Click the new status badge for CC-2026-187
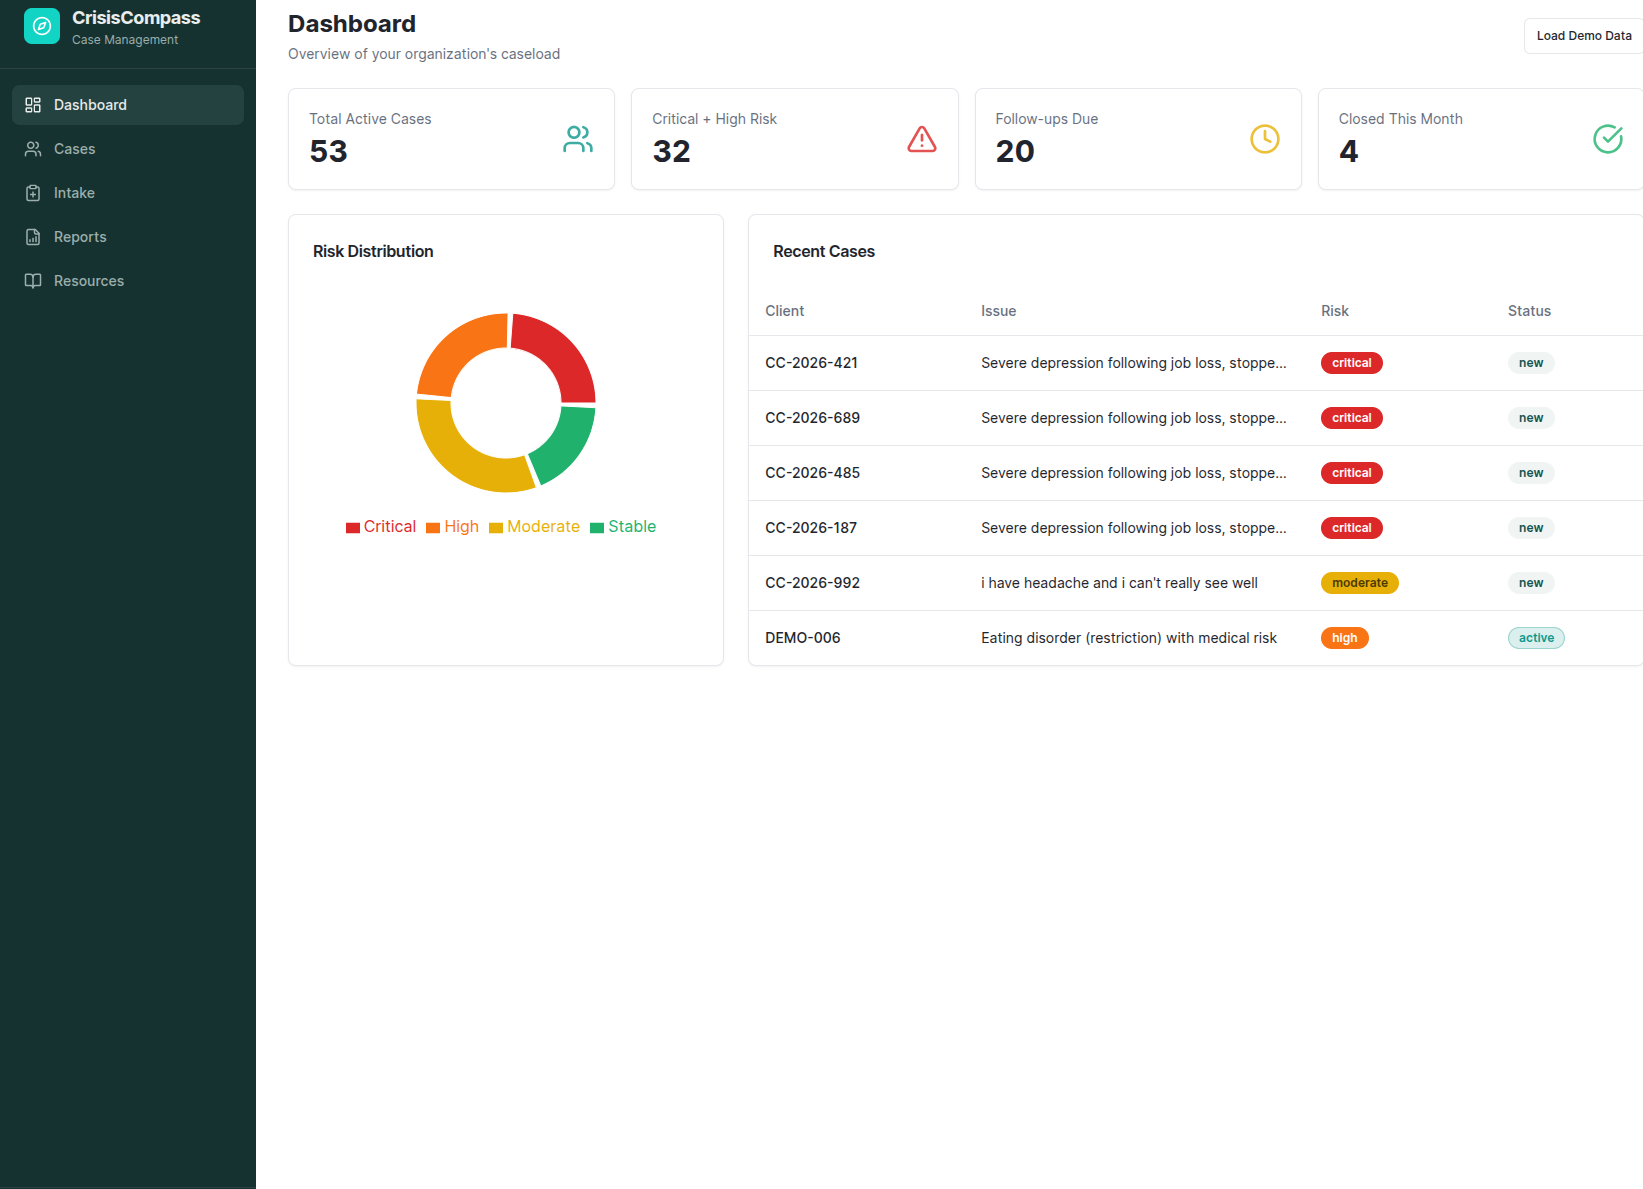 click(x=1531, y=528)
